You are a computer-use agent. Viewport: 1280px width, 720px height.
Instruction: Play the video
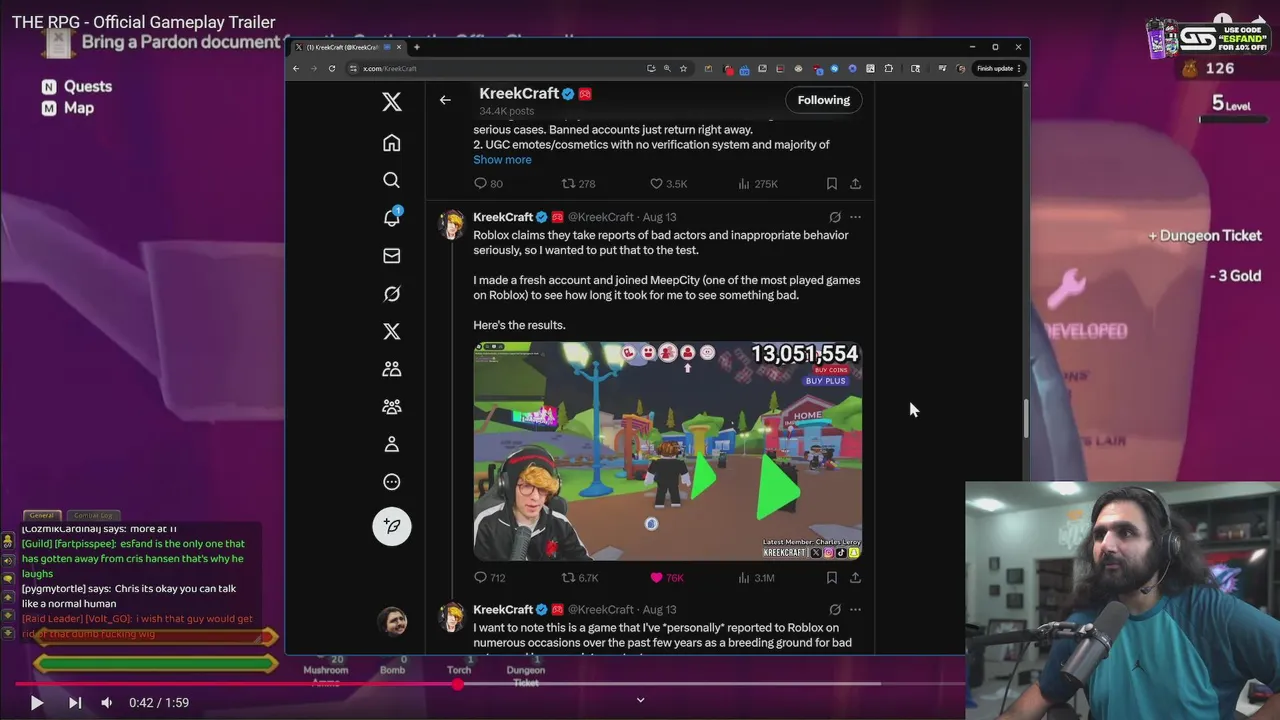[36, 703]
